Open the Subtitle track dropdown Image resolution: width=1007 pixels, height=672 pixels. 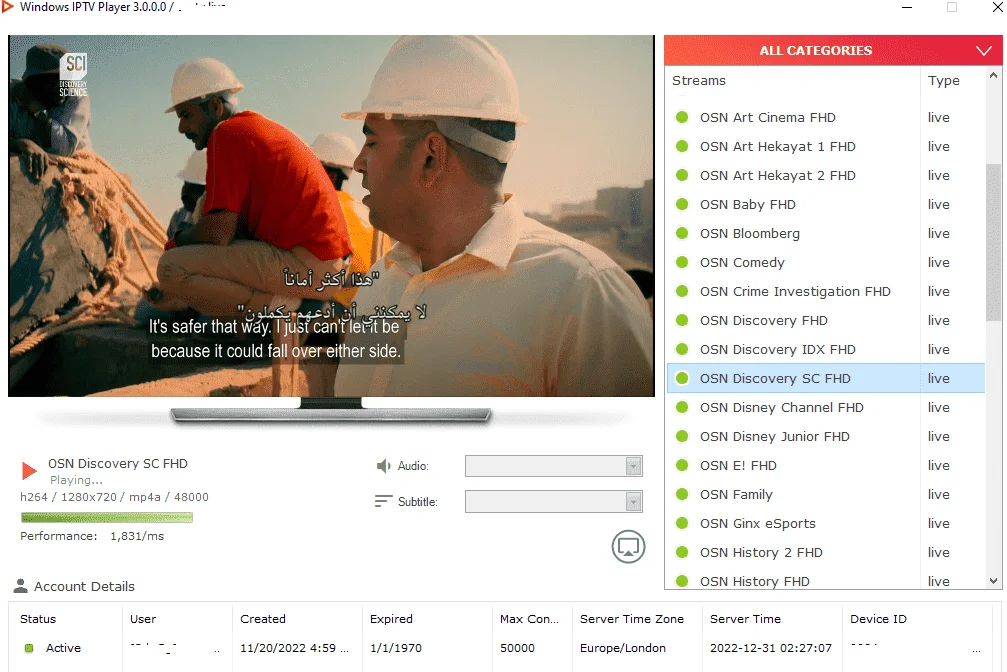[554, 501]
